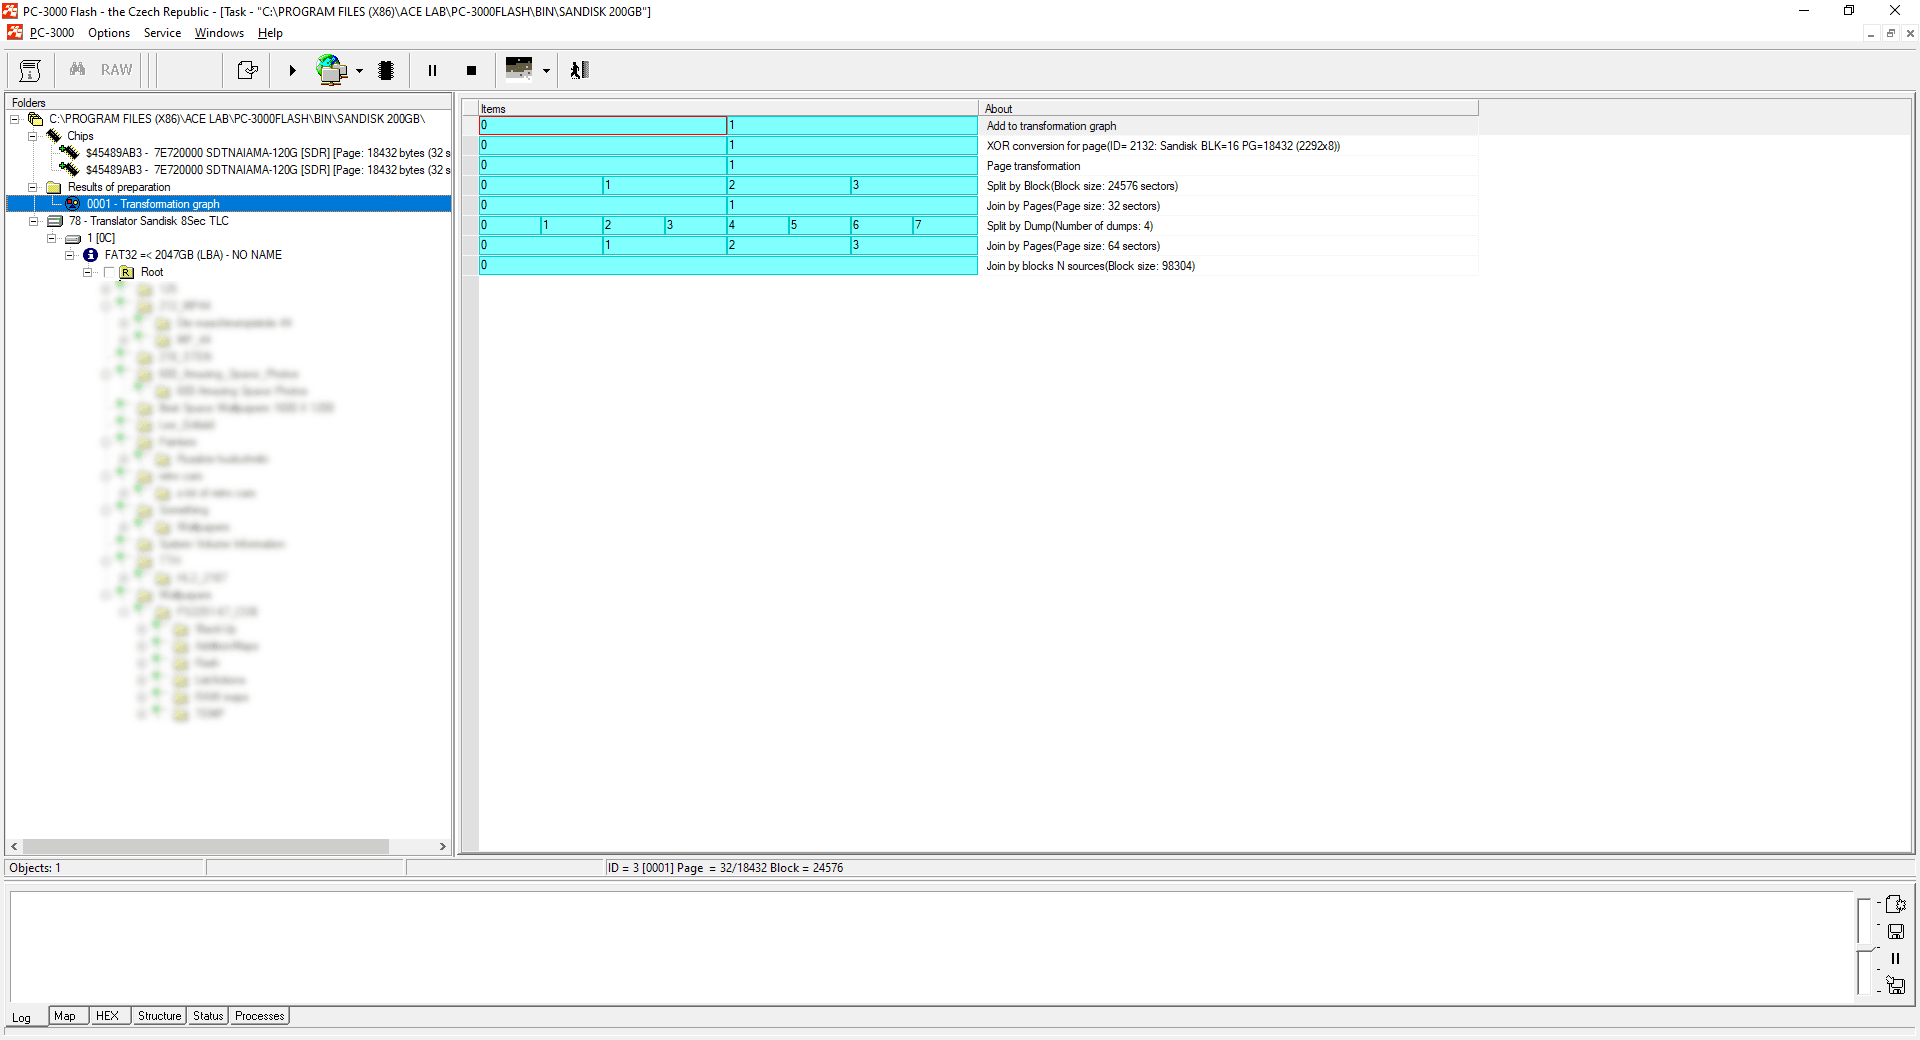Click the memory chip toolbar icon
The width and height of the screenshot is (1920, 1040).
(x=386, y=70)
